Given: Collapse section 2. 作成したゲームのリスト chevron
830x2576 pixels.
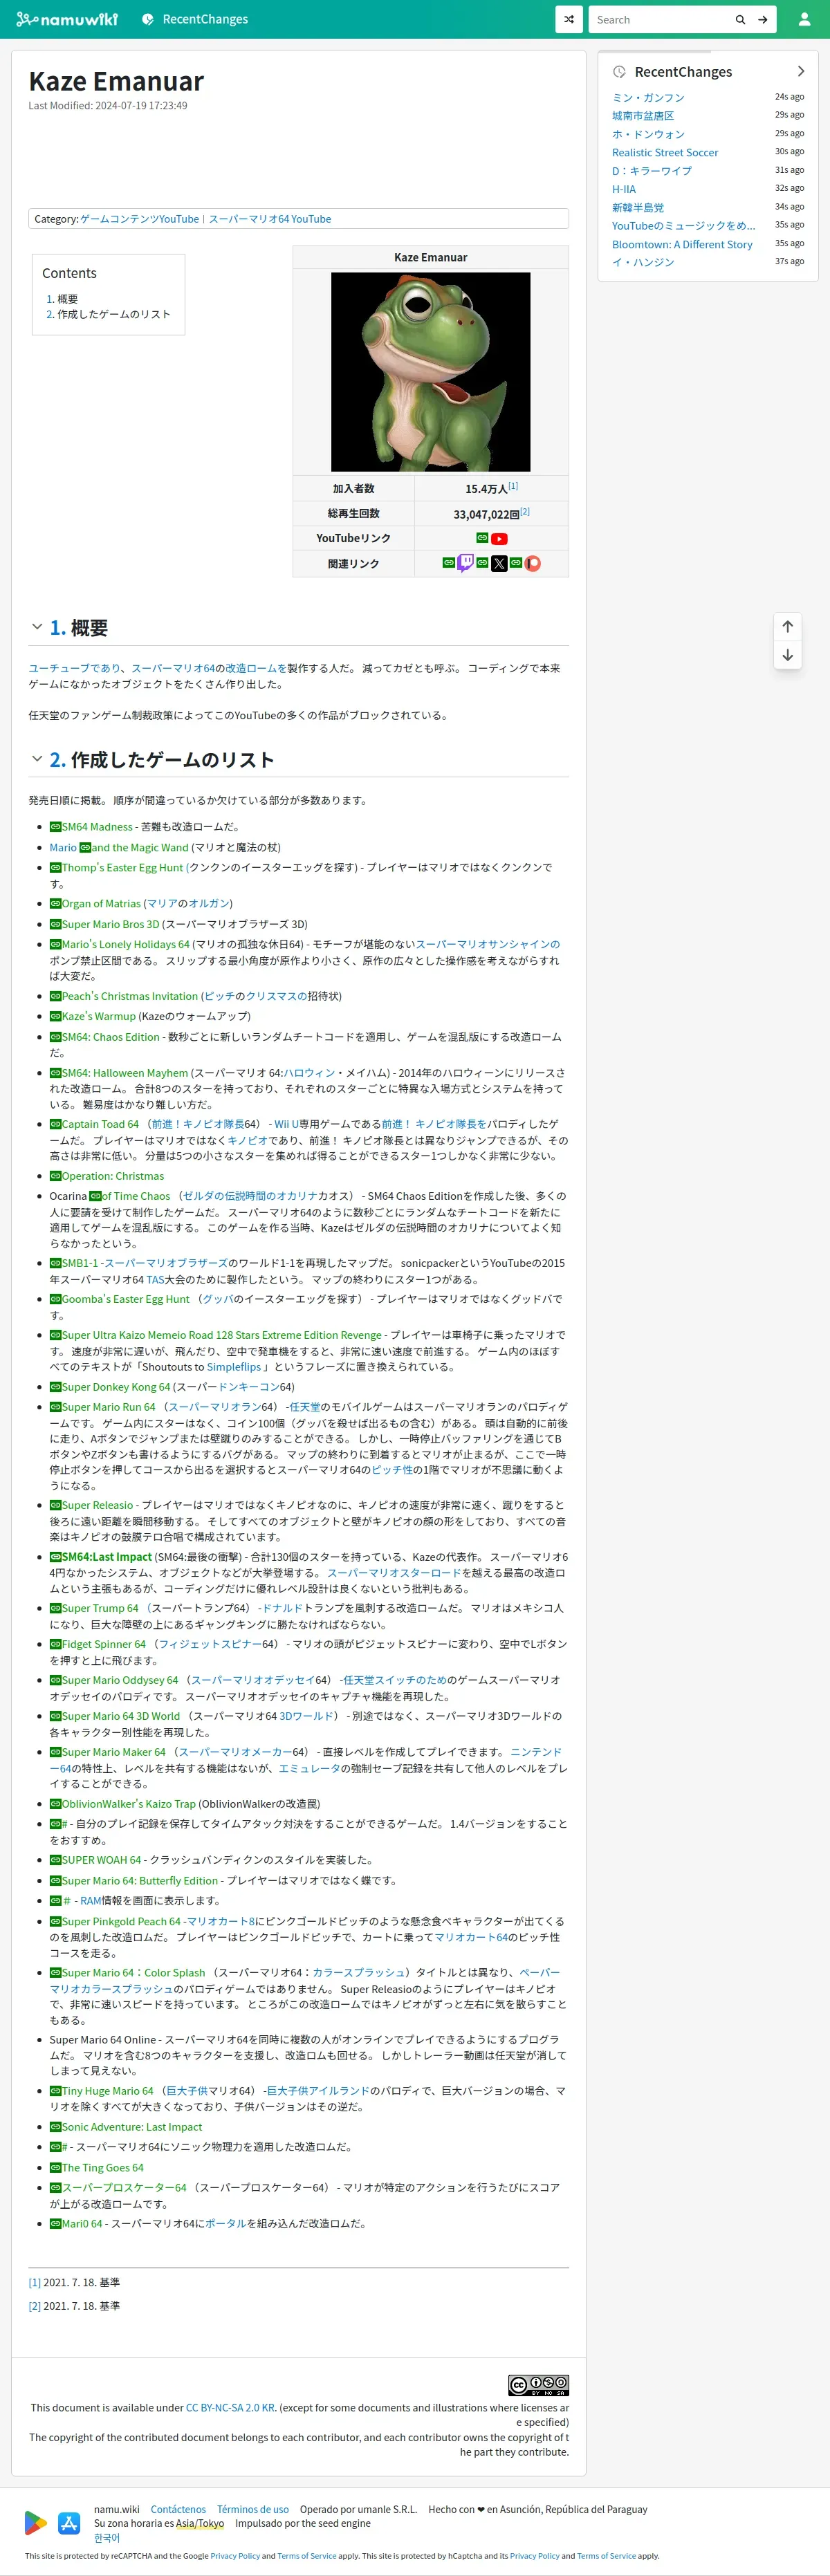Looking at the screenshot, I should 37,759.
